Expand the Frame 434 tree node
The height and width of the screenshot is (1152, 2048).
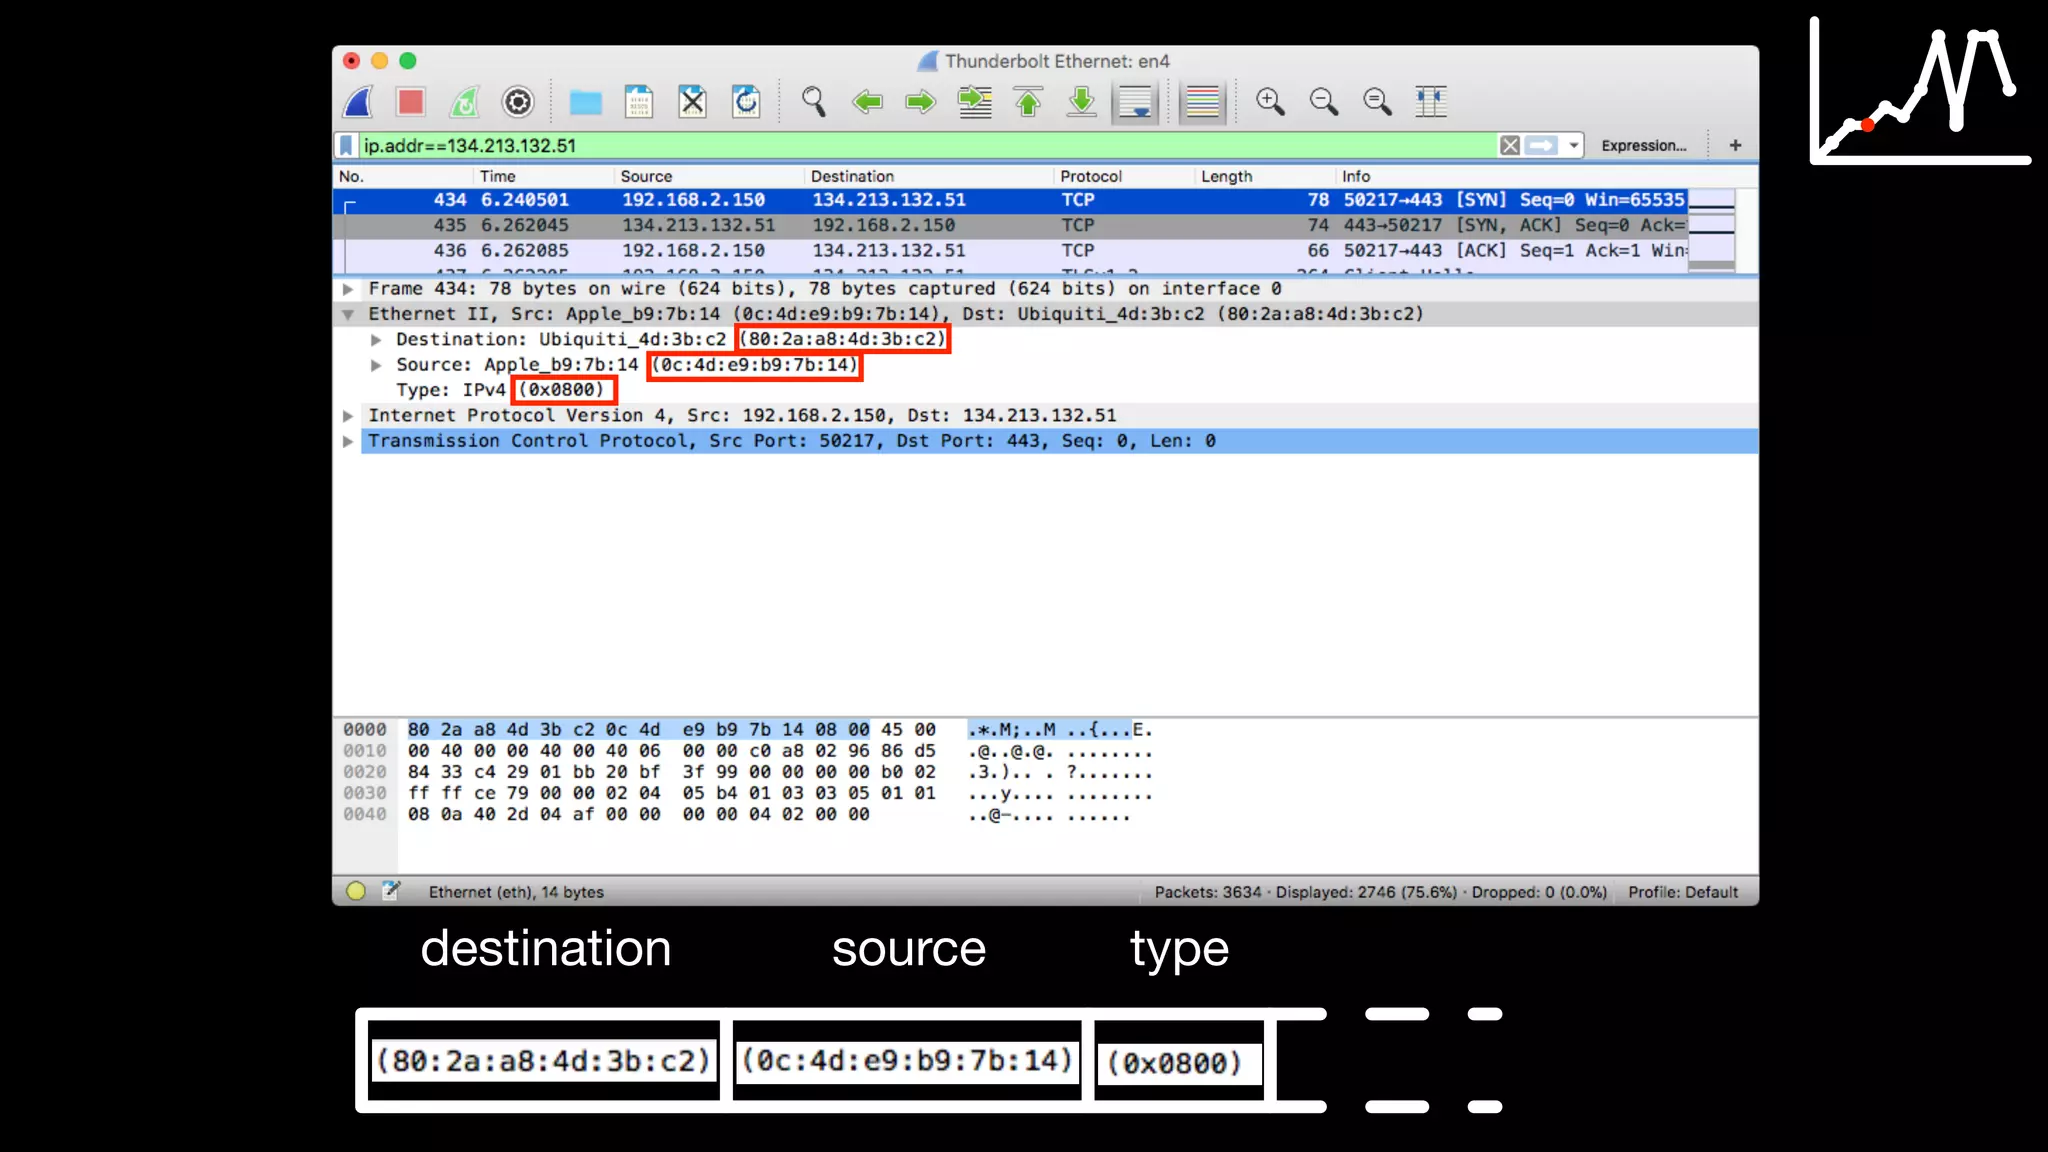[x=347, y=289]
